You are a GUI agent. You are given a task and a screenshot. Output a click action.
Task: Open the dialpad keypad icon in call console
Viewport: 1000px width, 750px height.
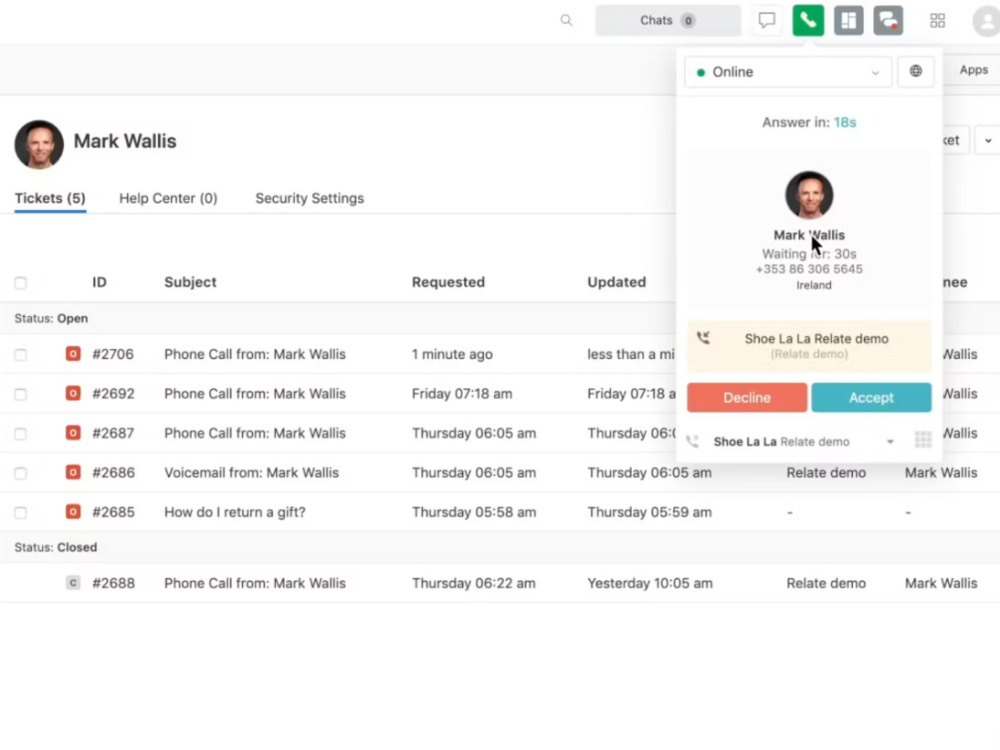(923, 439)
